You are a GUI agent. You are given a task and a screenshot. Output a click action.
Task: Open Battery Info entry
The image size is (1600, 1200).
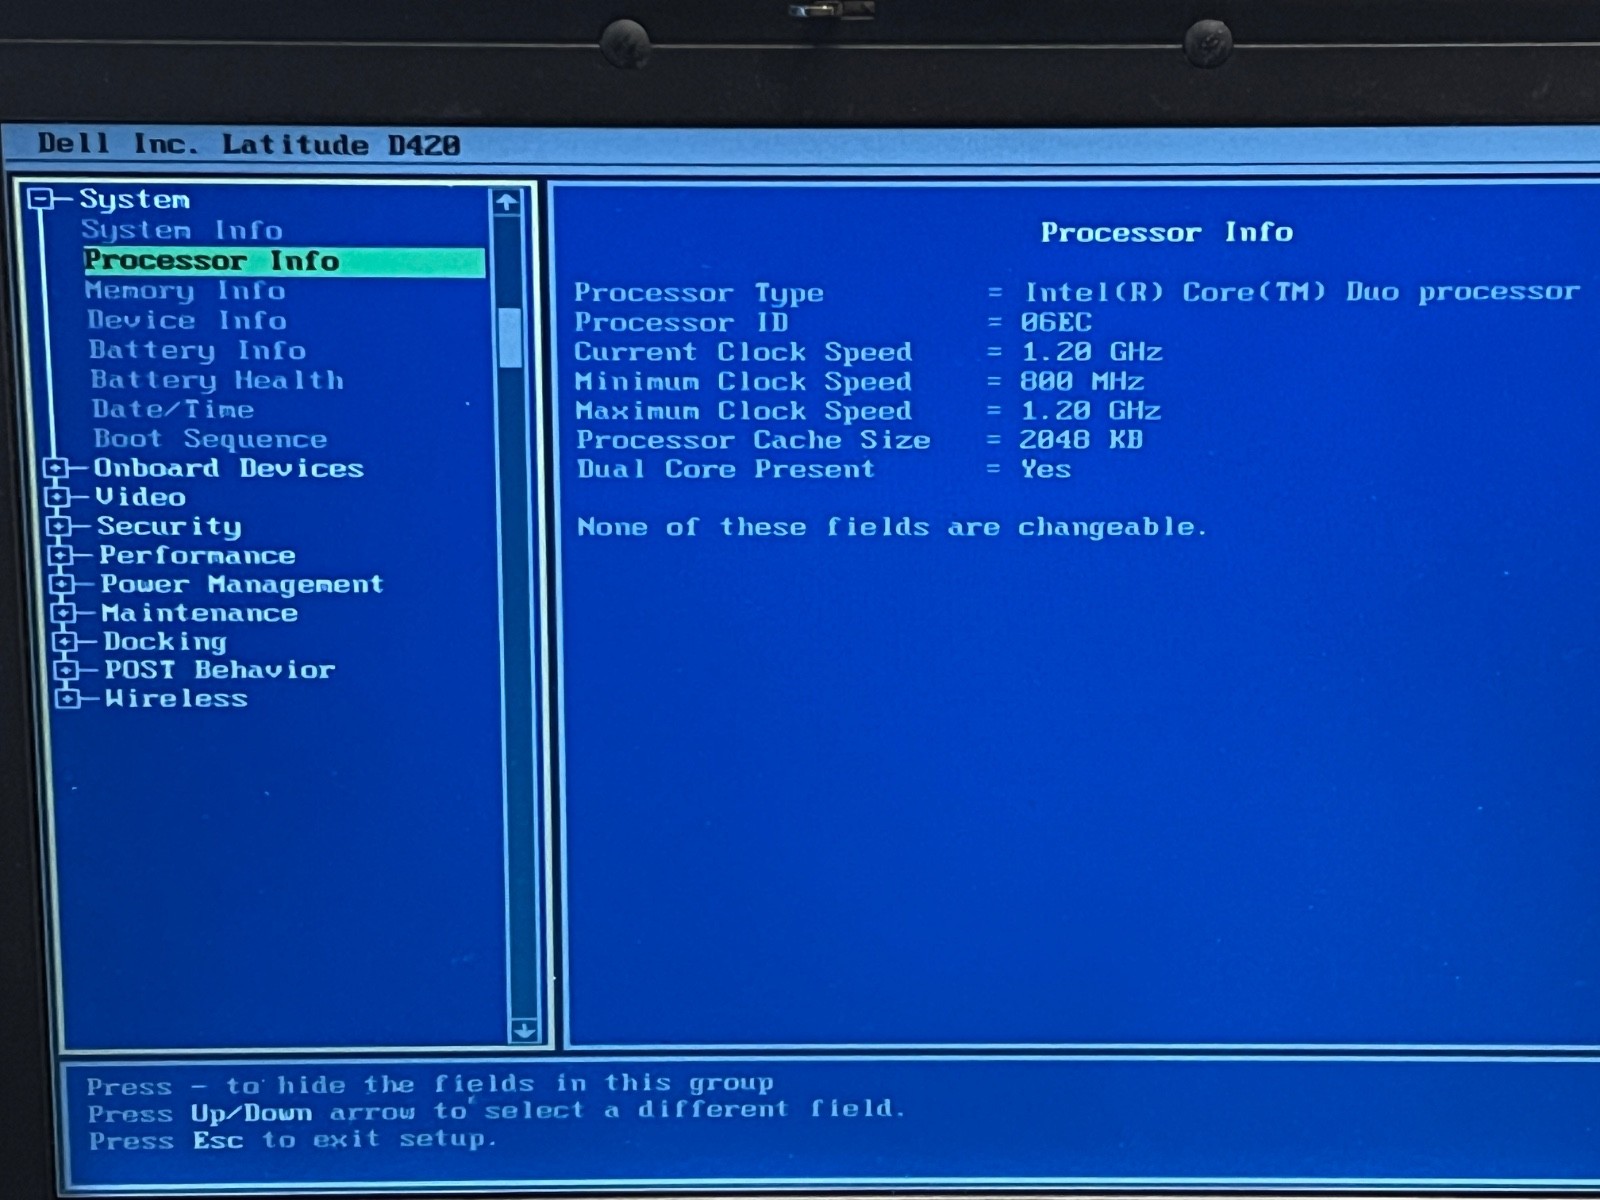tap(197, 350)
